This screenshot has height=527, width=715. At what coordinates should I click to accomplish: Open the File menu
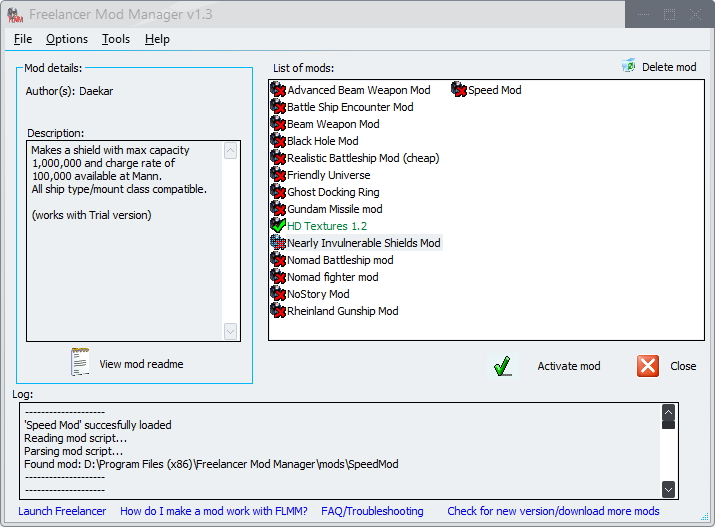pyautogui.click(x=23, y=39)
